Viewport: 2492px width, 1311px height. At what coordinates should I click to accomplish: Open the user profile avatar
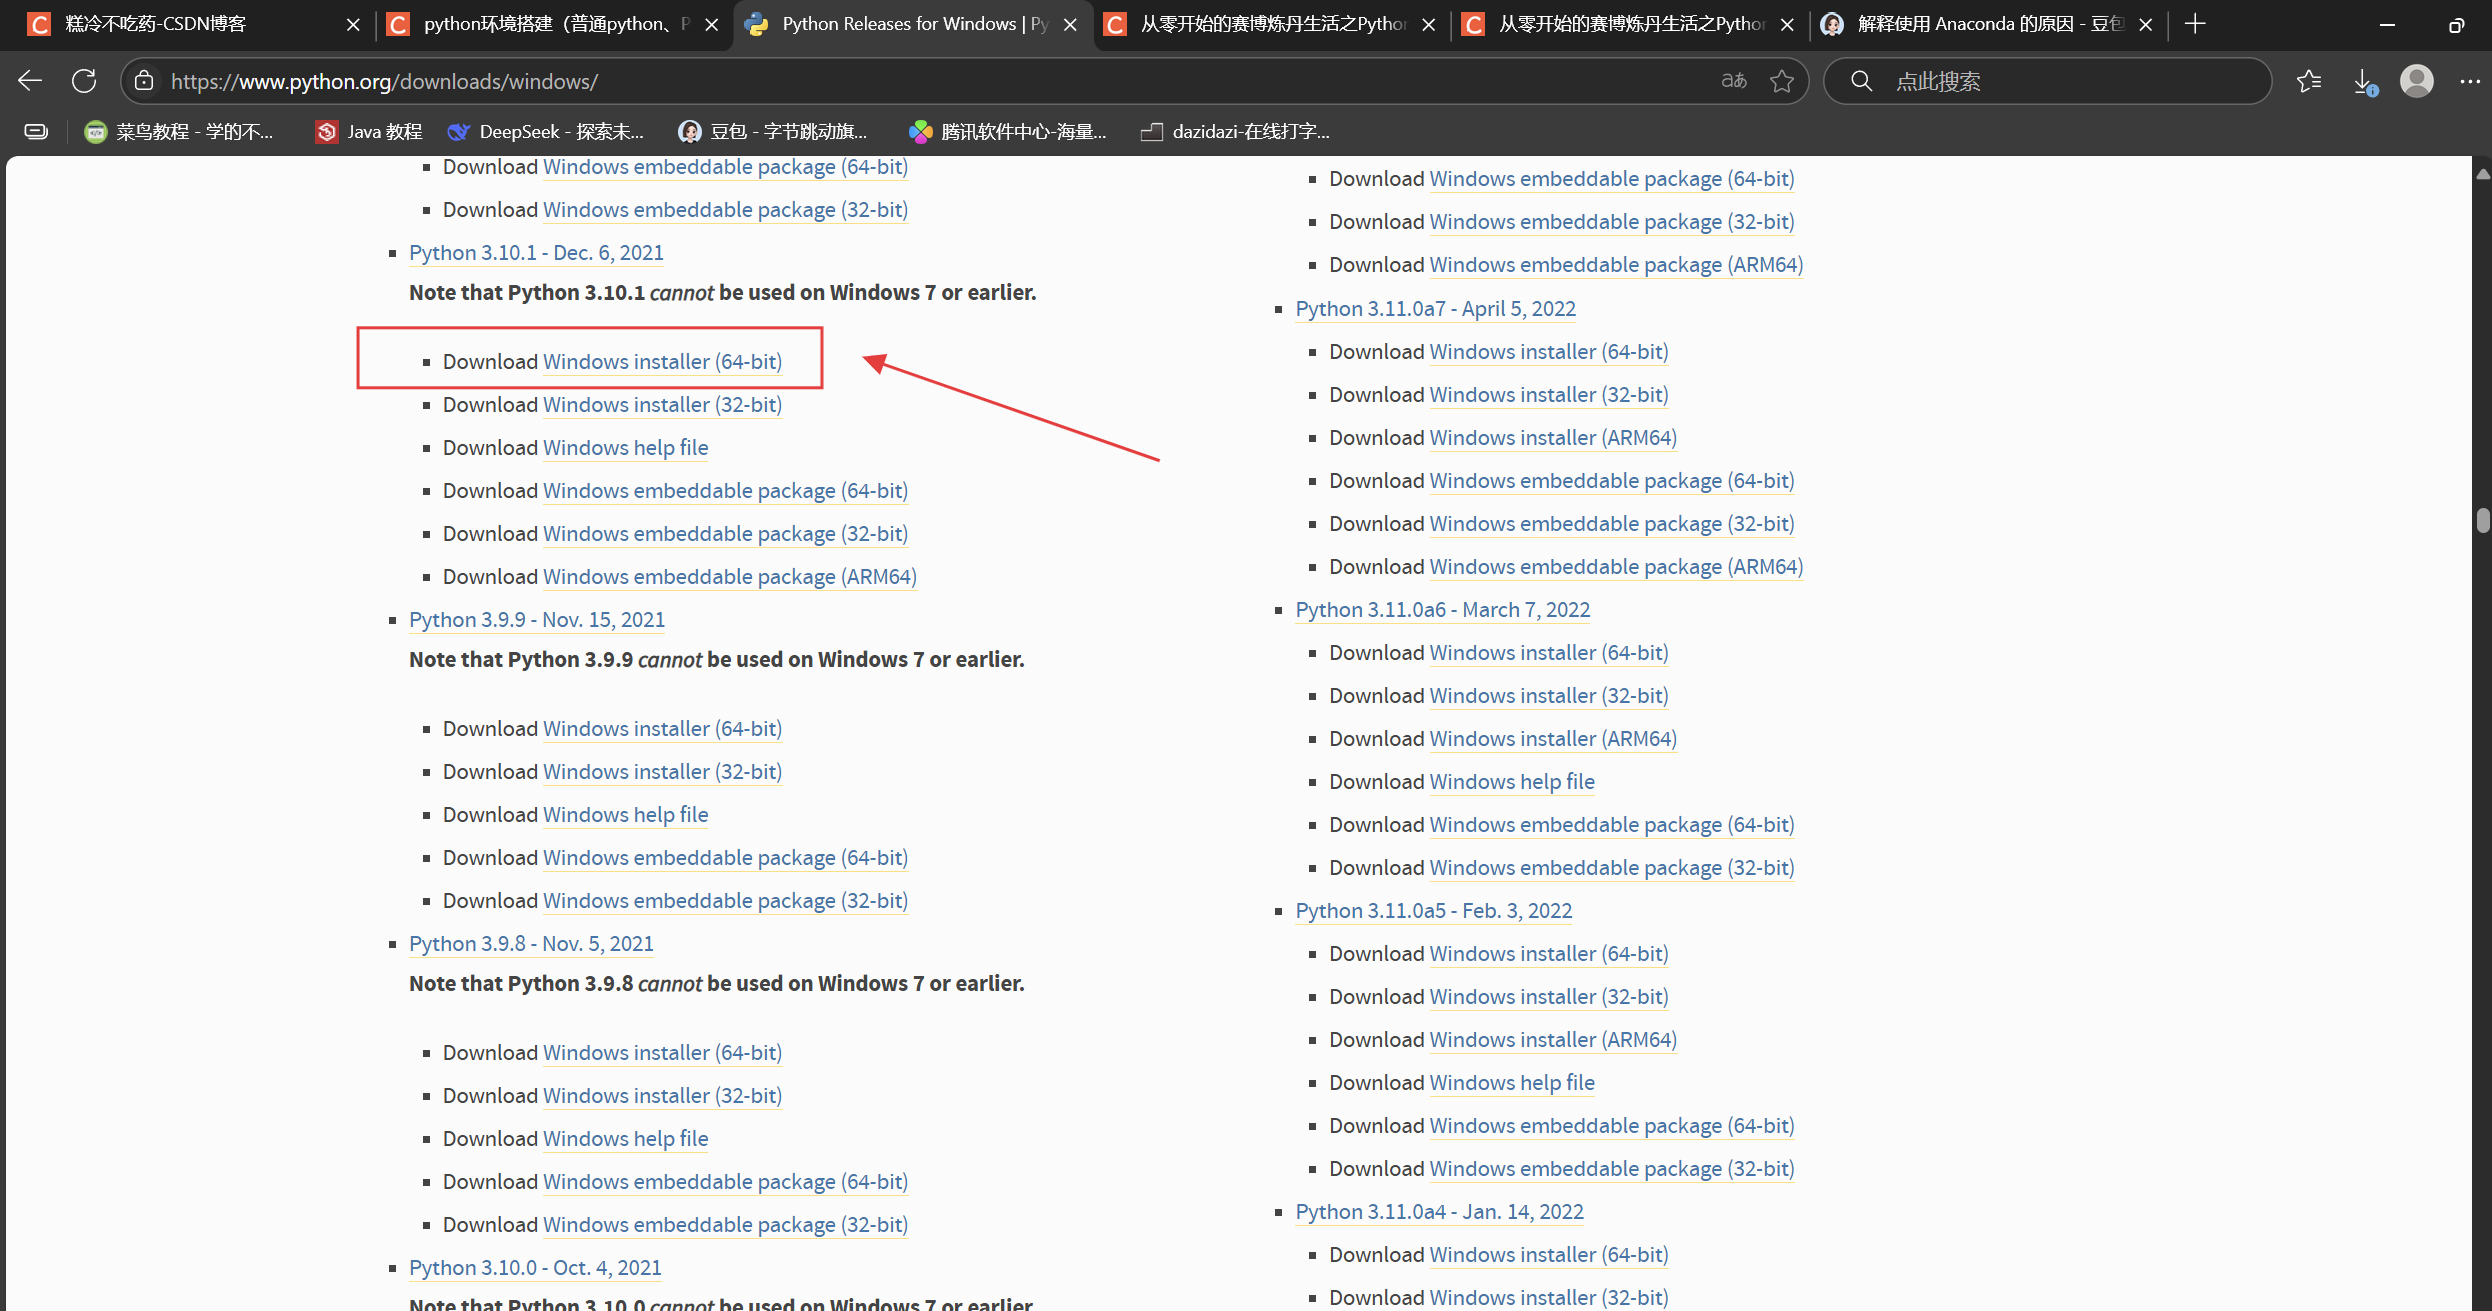(x=2417, y=81)
